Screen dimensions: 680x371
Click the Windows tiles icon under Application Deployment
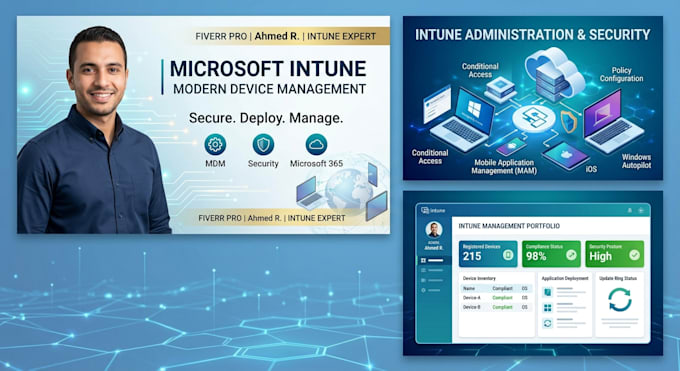(547, 308)
